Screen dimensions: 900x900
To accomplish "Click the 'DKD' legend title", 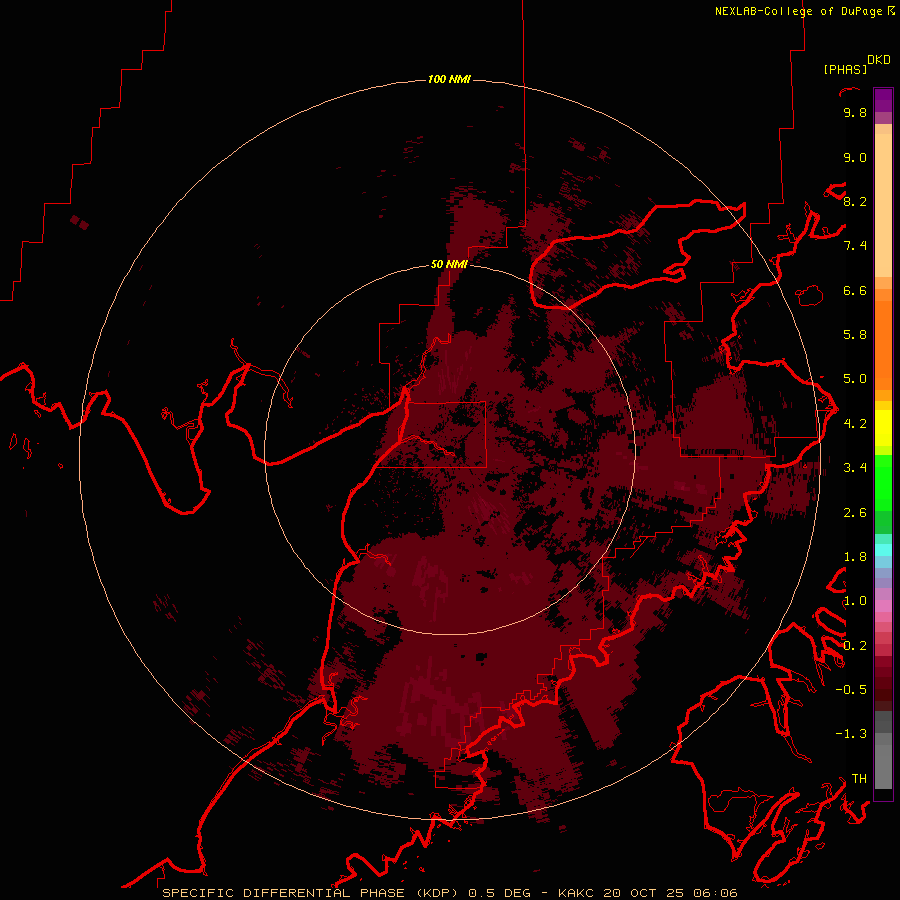I will 879,60.
